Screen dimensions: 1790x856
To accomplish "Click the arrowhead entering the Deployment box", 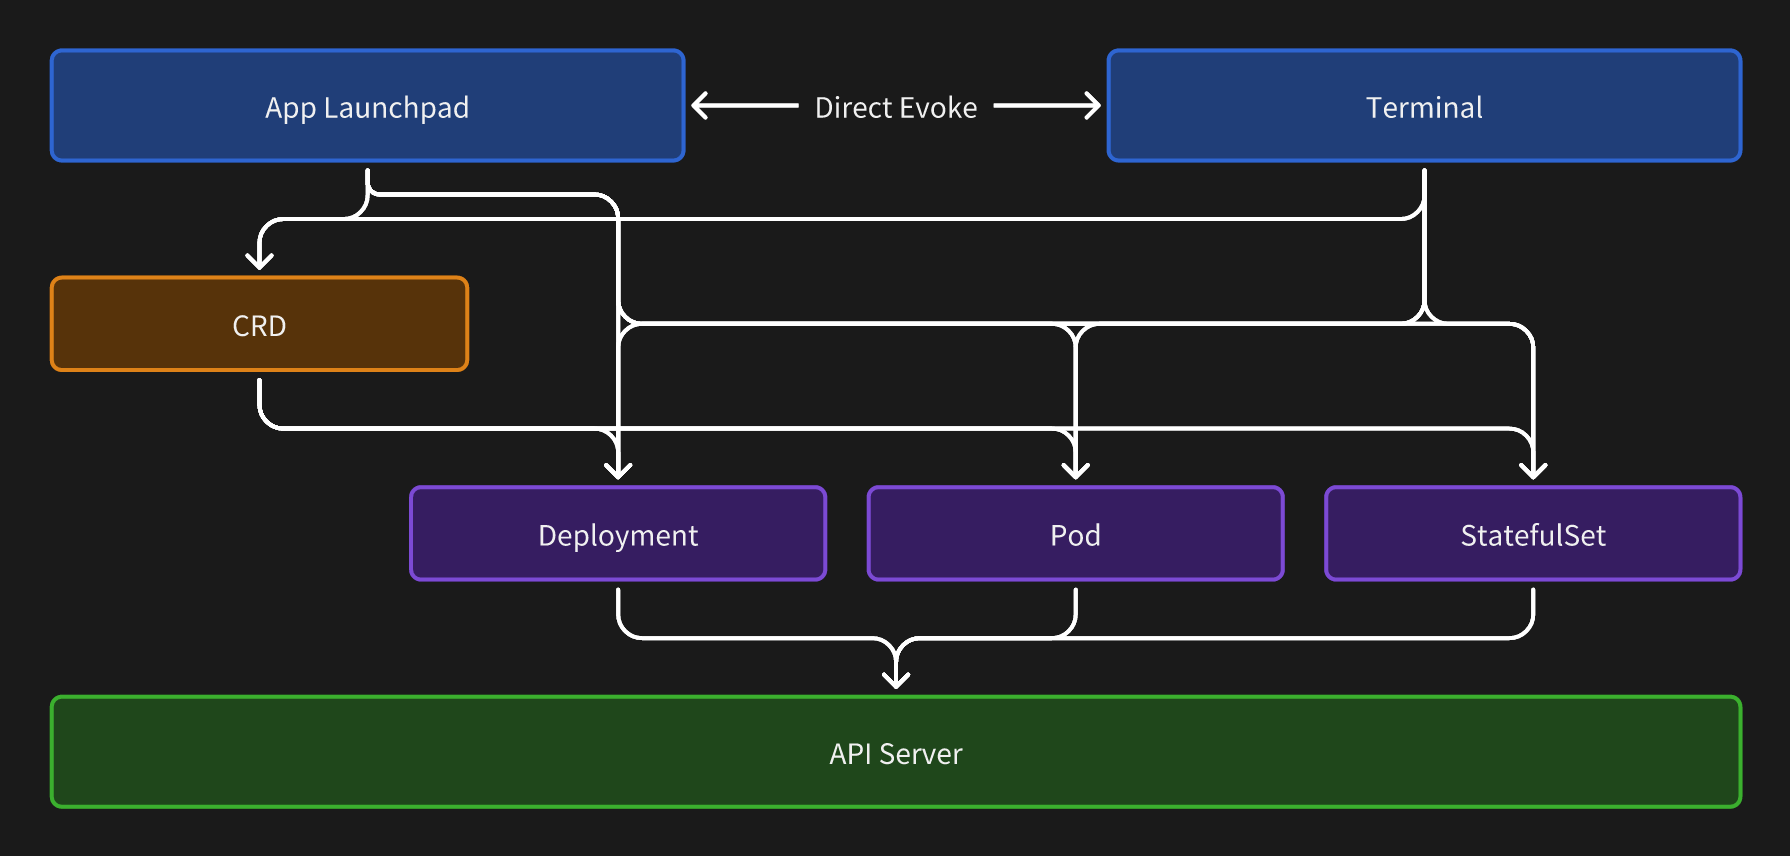I will (619, 471).
